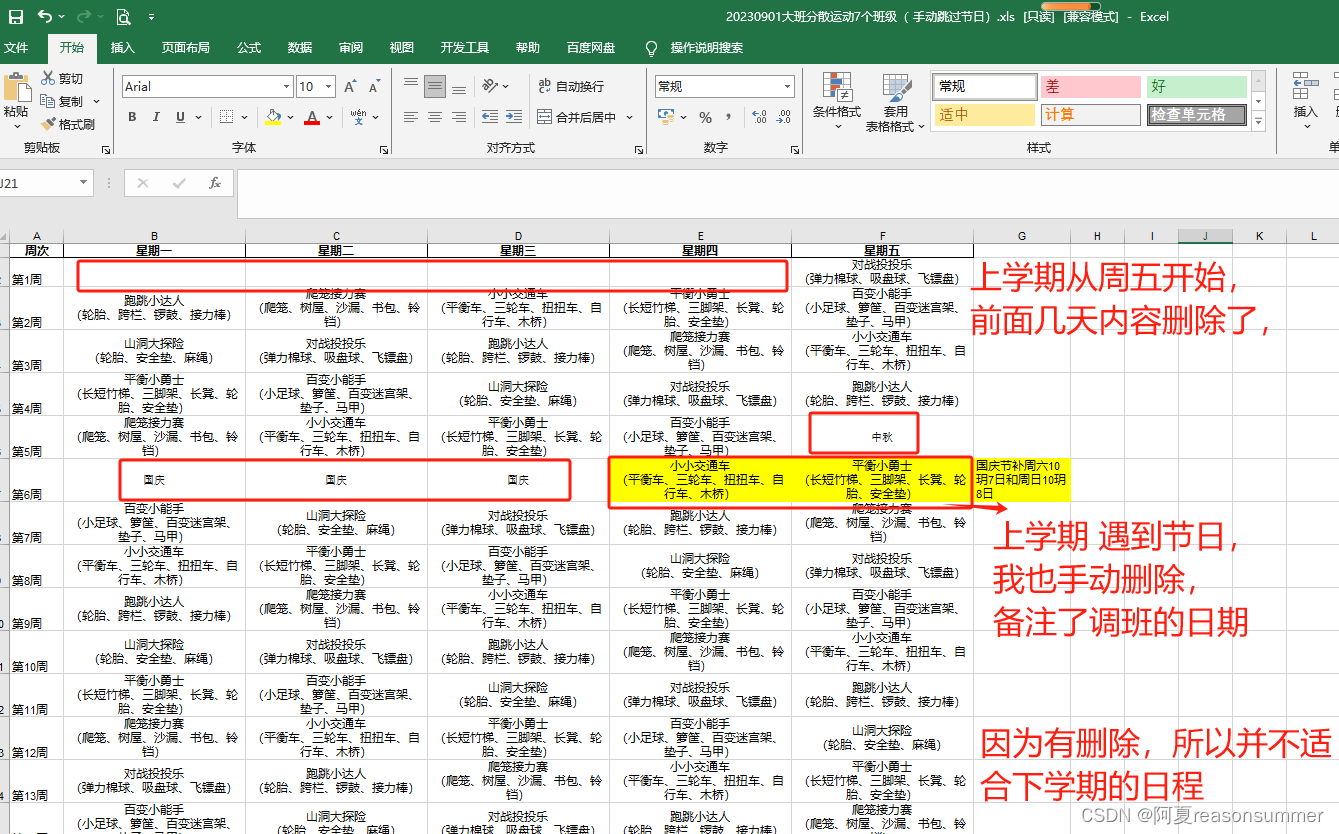Open the Arial font name dropdown
The height and width of the screenshot is (834, 1339).
click(286, 87)
